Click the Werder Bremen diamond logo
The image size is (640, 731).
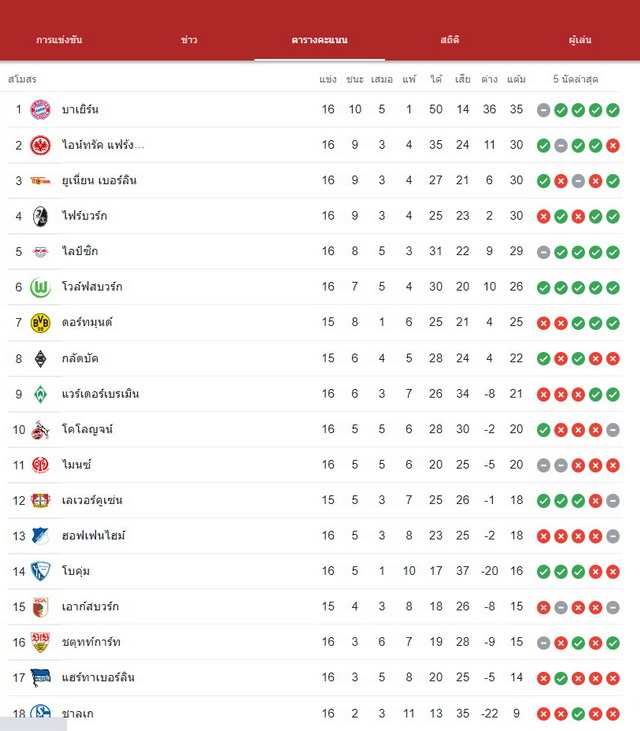(x=40, y=394)
